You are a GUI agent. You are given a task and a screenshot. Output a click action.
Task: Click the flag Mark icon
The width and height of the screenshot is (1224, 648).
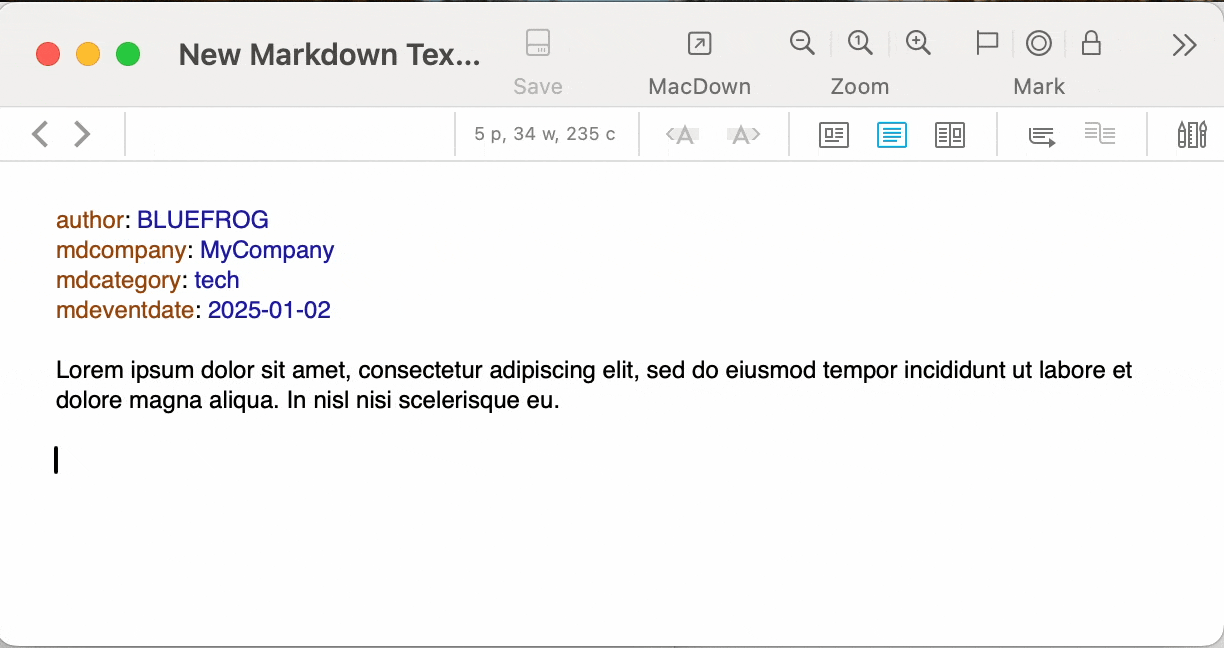[987, 43]
